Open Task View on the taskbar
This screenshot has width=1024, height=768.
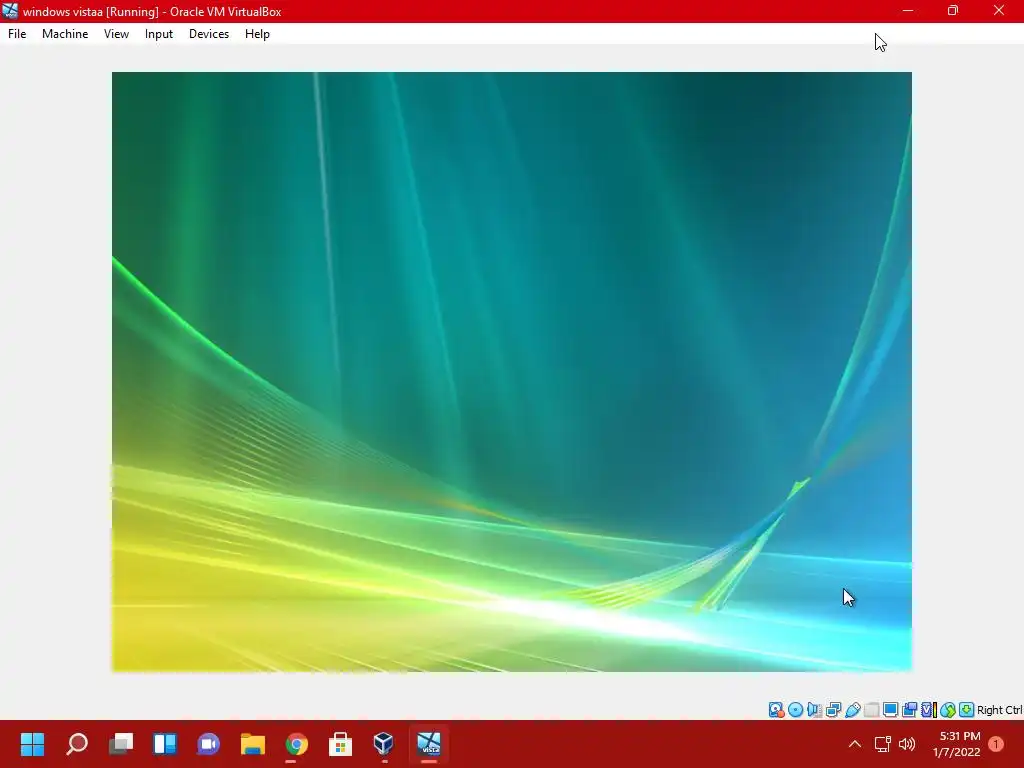coord(121,744)
